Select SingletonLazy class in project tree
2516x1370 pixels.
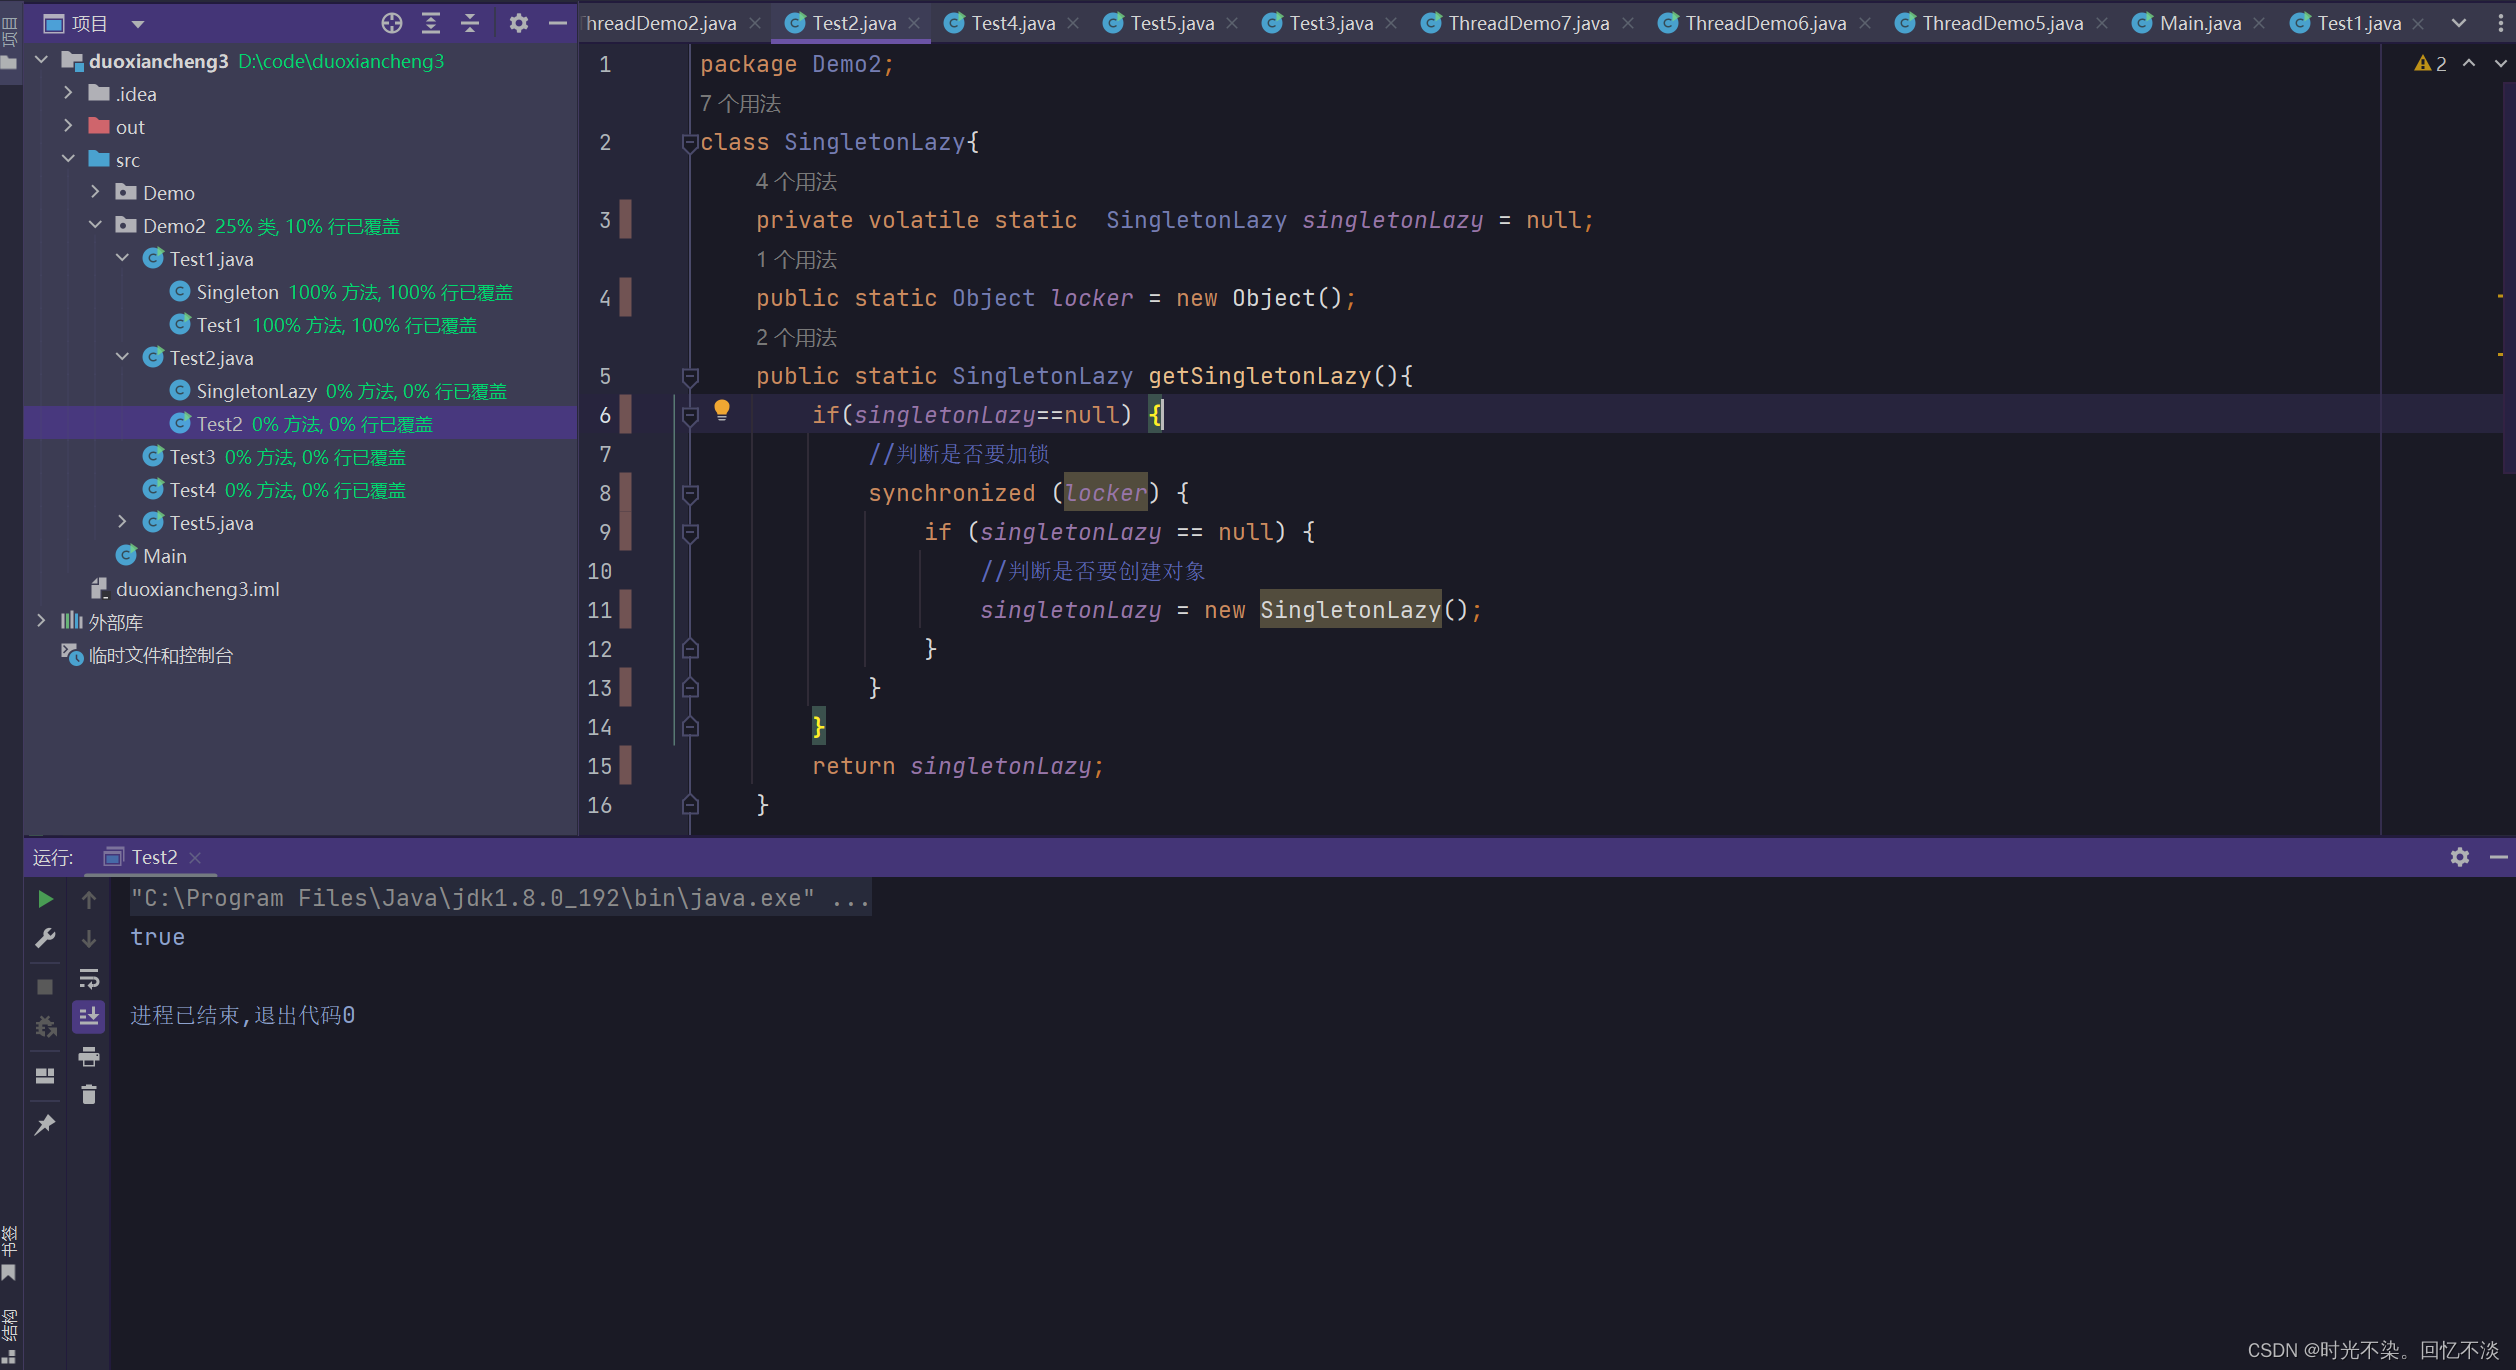click(256, 391)
